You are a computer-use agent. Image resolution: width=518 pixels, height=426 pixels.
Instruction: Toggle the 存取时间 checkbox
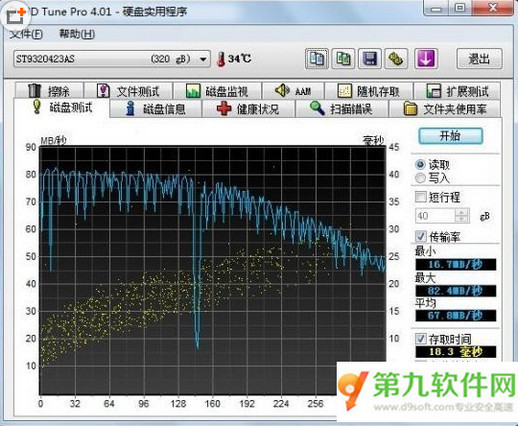point(421,339)
